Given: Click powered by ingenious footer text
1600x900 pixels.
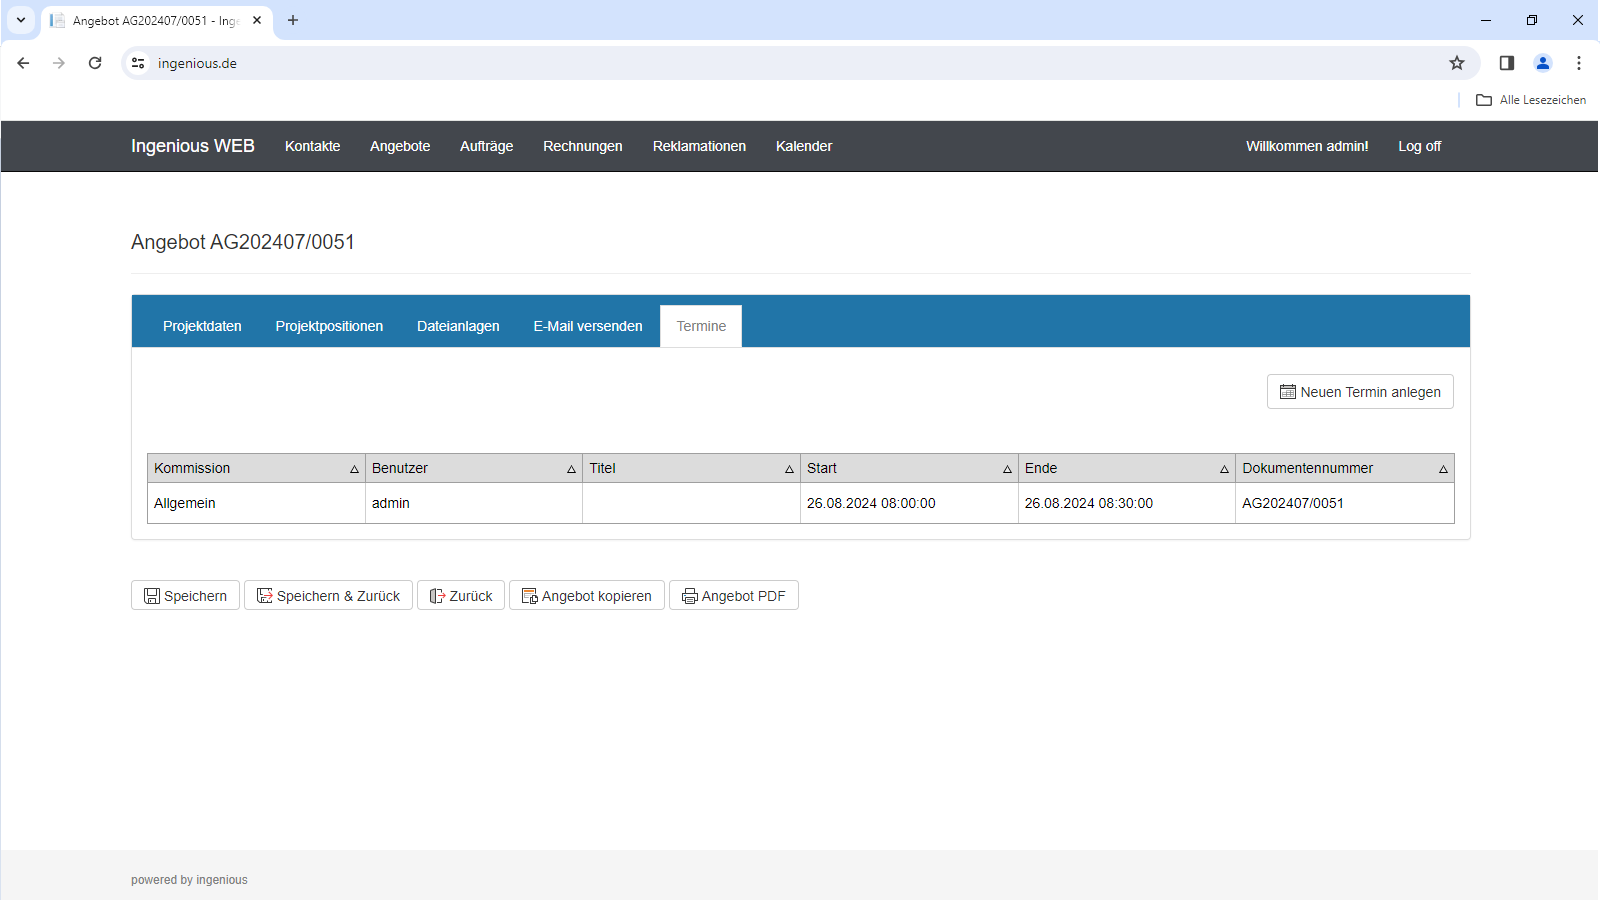Looking at the screenshot, I should click(189, 880).
